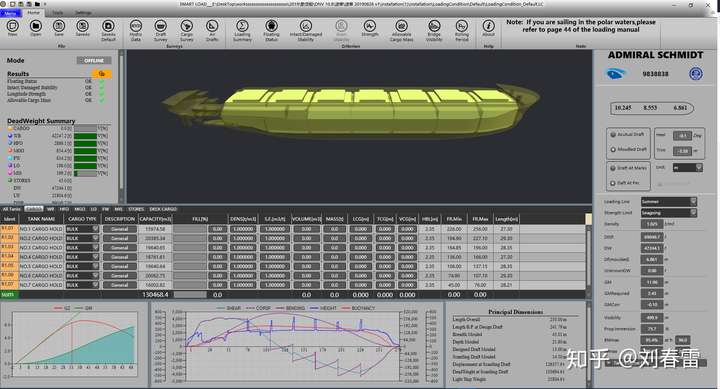
Task: Select the Modified Draft radio button
Action: pos(613,150)
